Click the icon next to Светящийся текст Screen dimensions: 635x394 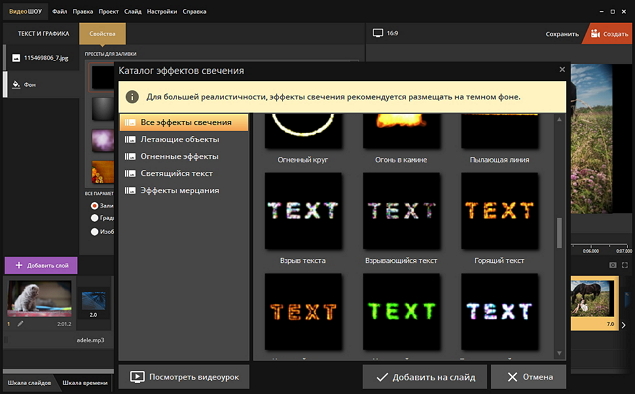[130, 173]
